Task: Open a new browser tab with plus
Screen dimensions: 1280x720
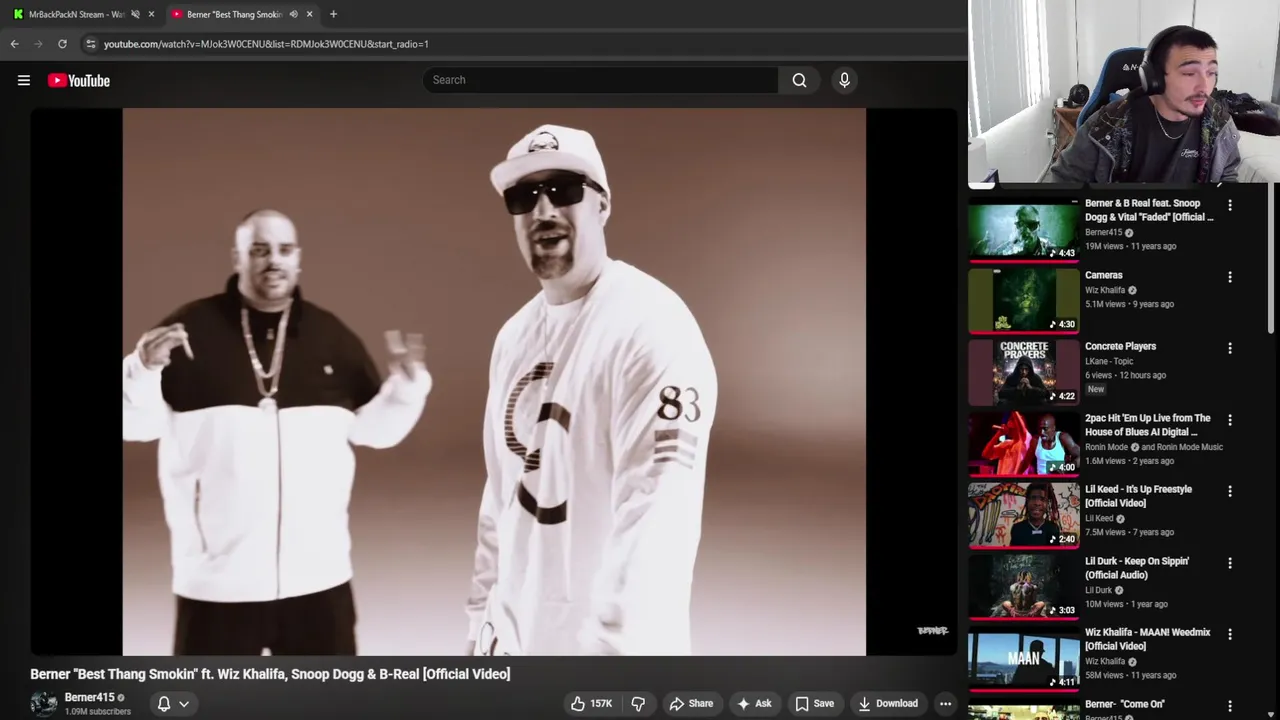Action: (x=333, y=14)
